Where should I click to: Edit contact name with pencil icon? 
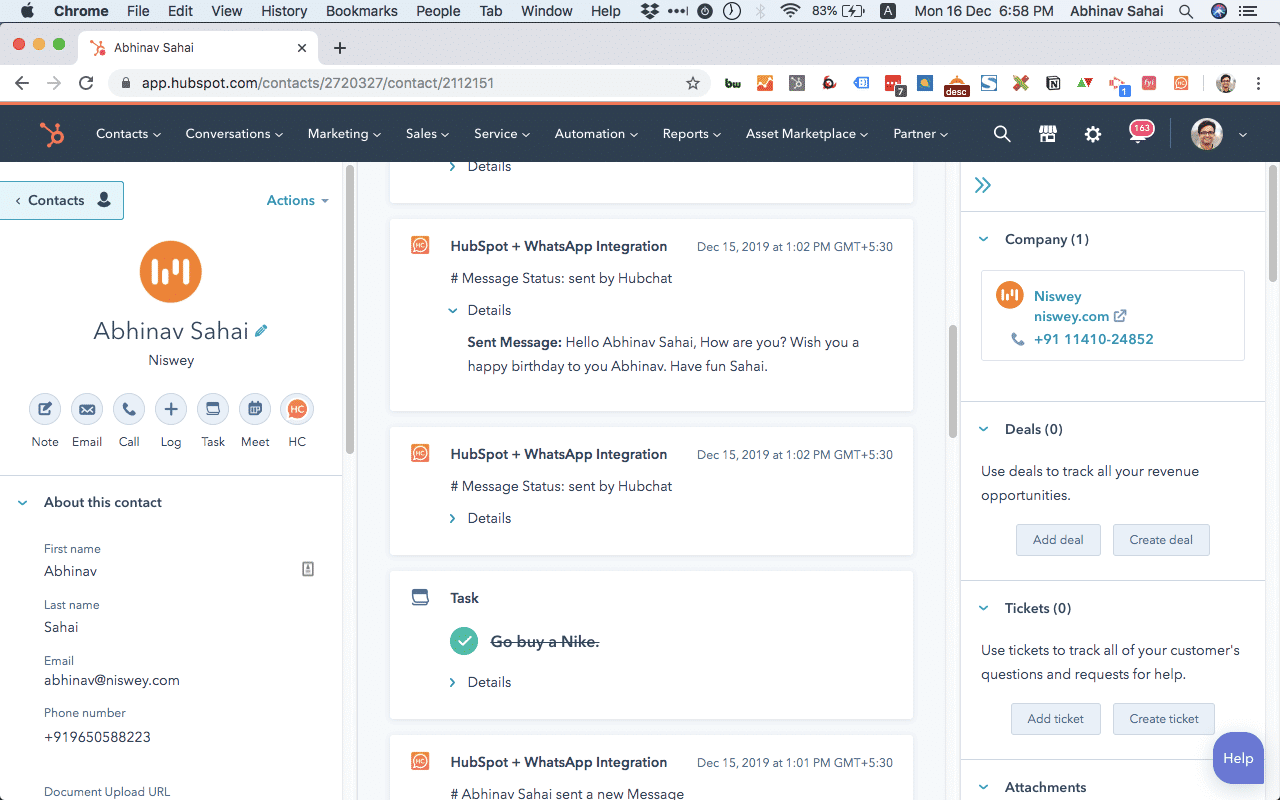261,331
